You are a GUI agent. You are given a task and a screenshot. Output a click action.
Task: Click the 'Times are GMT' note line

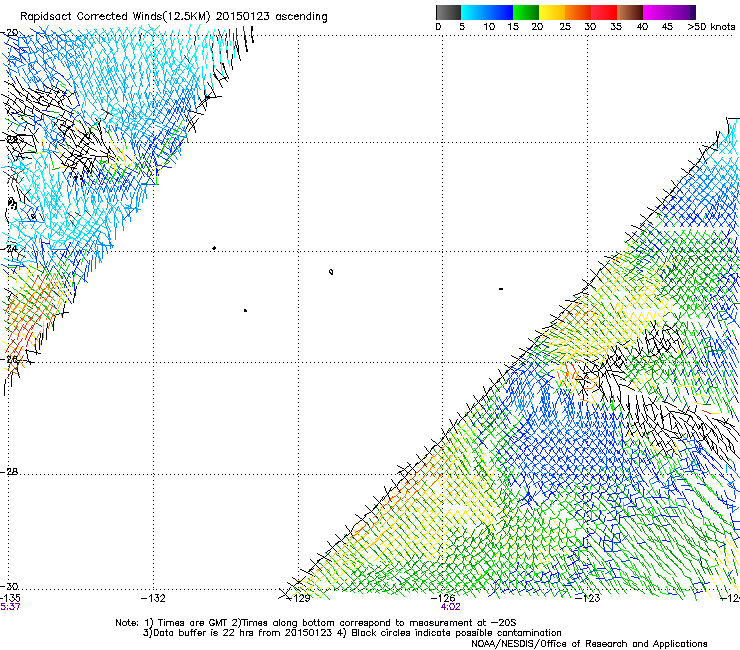[316, 623]
